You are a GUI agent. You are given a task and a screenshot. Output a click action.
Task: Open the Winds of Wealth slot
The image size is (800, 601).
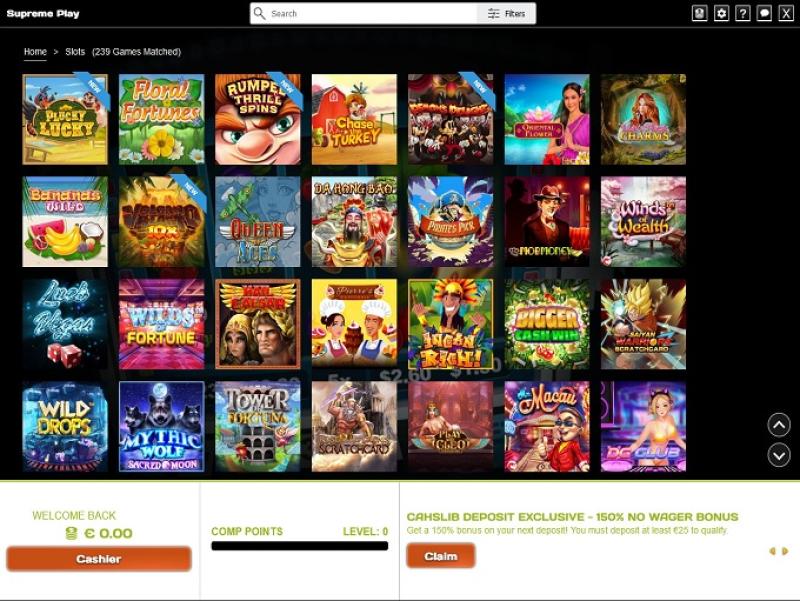(643, 221)
